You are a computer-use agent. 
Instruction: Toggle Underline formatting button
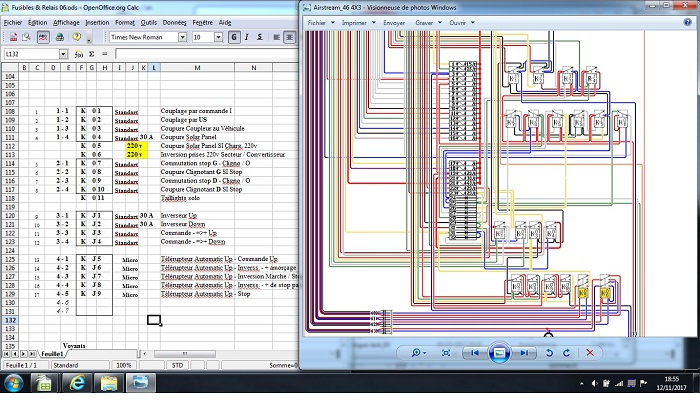pyautogui.click(x=259, y=37)
